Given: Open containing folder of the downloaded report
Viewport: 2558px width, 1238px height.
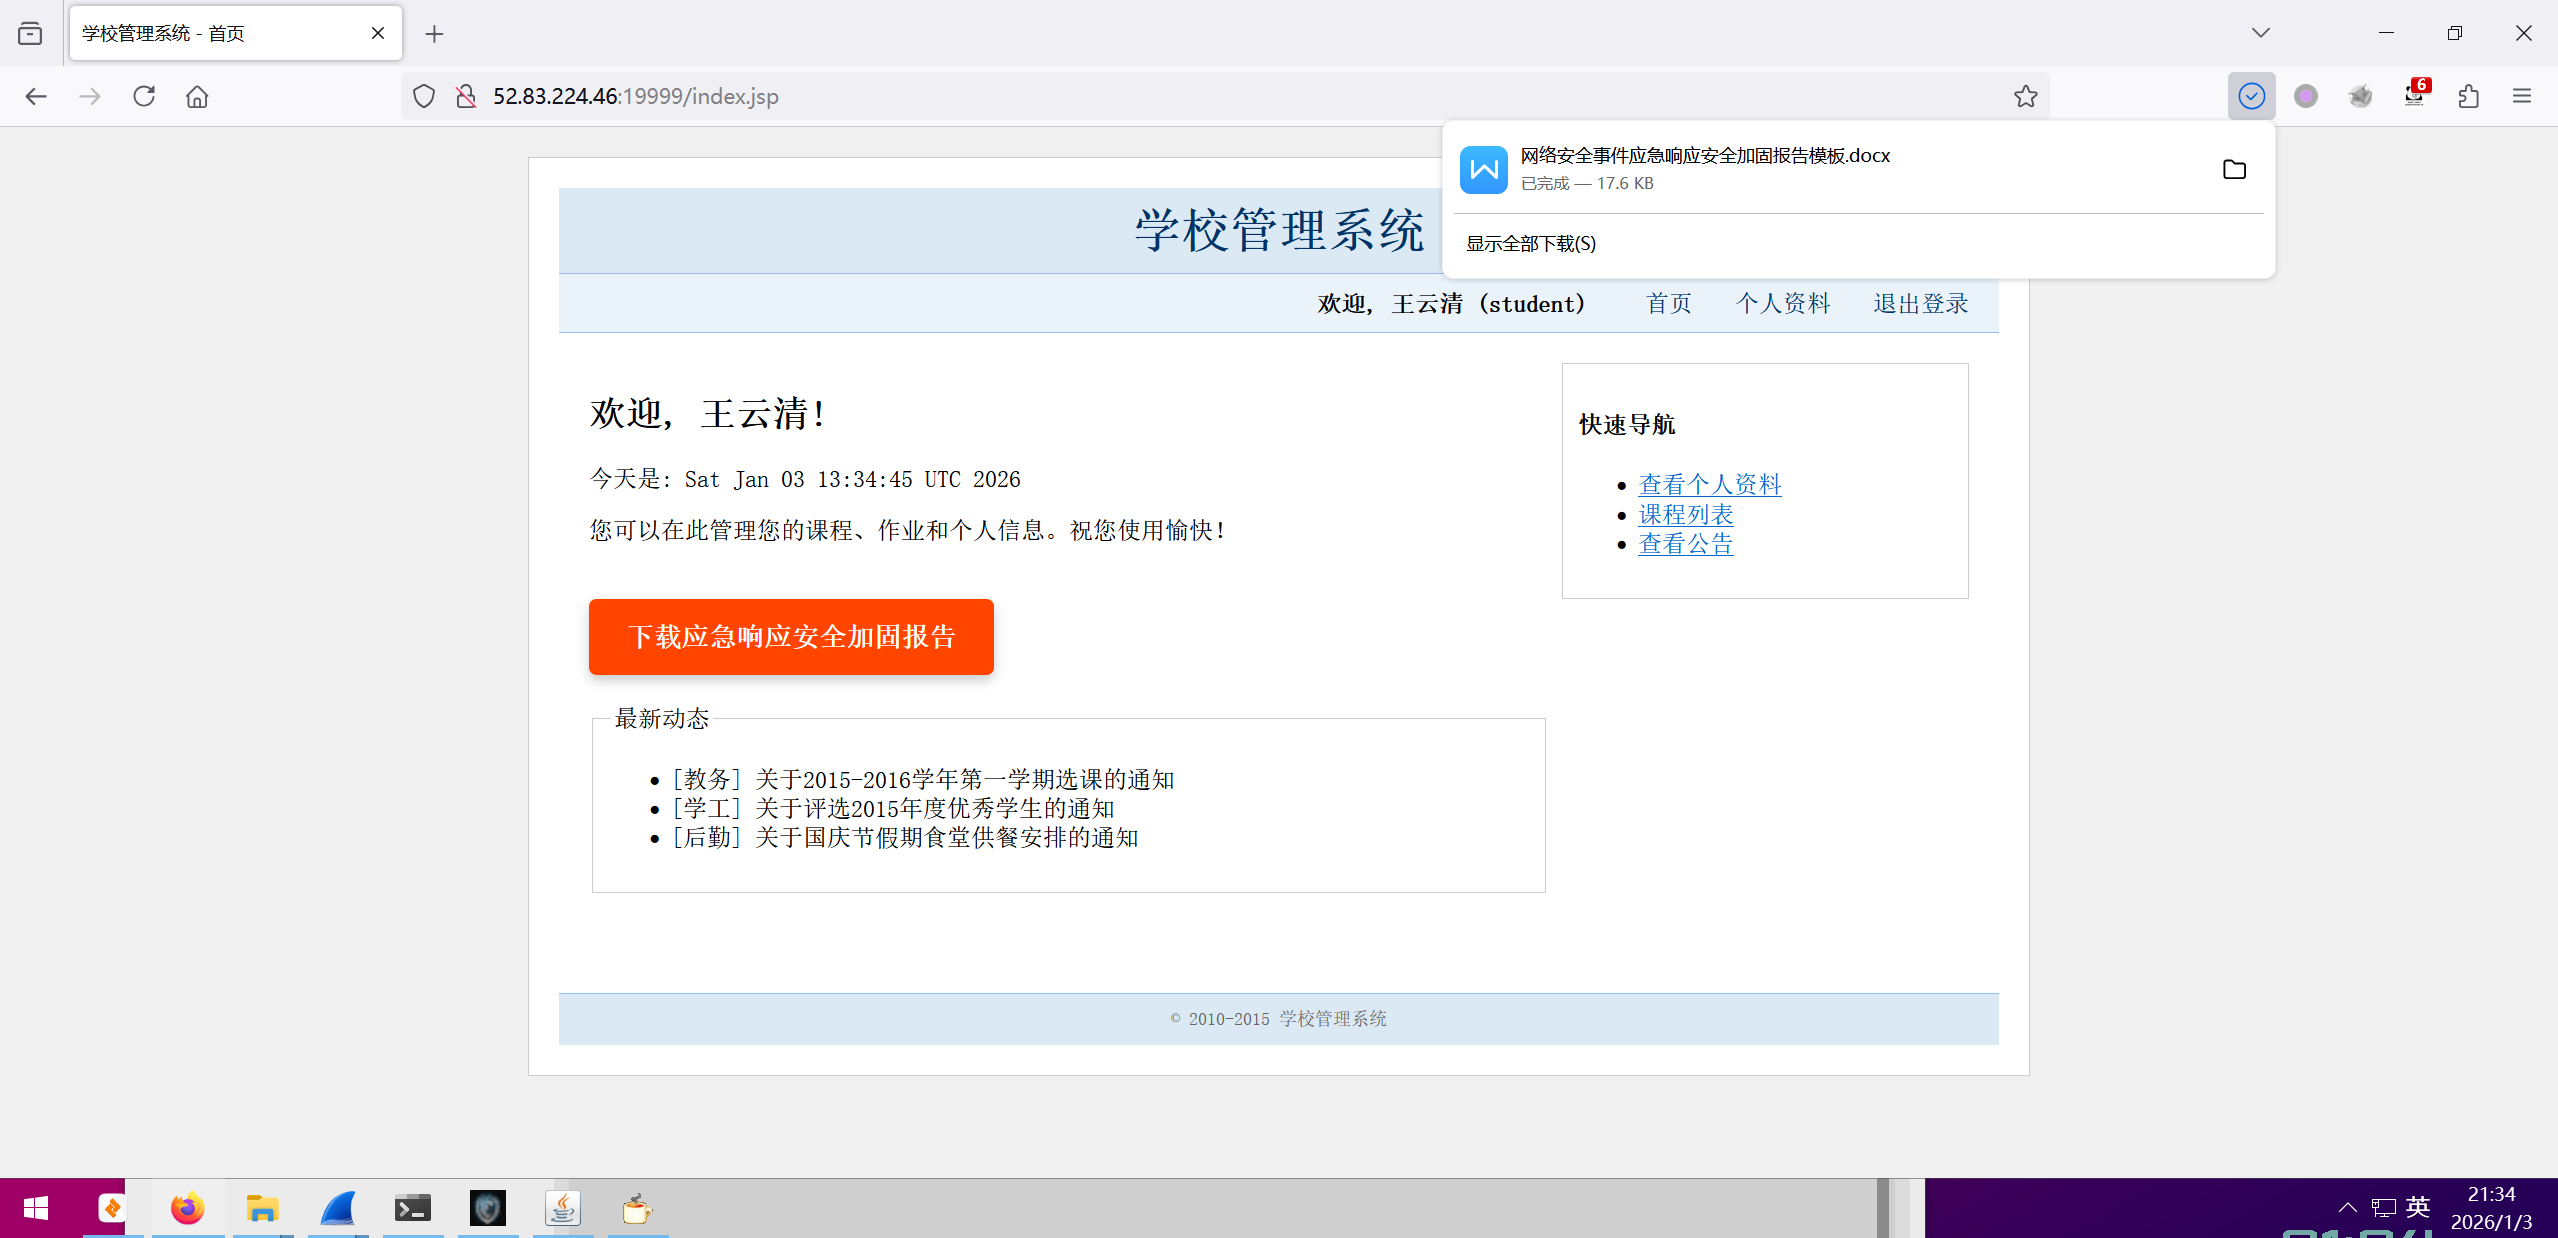Looking at the screenshot, I should click(2234, 169).
